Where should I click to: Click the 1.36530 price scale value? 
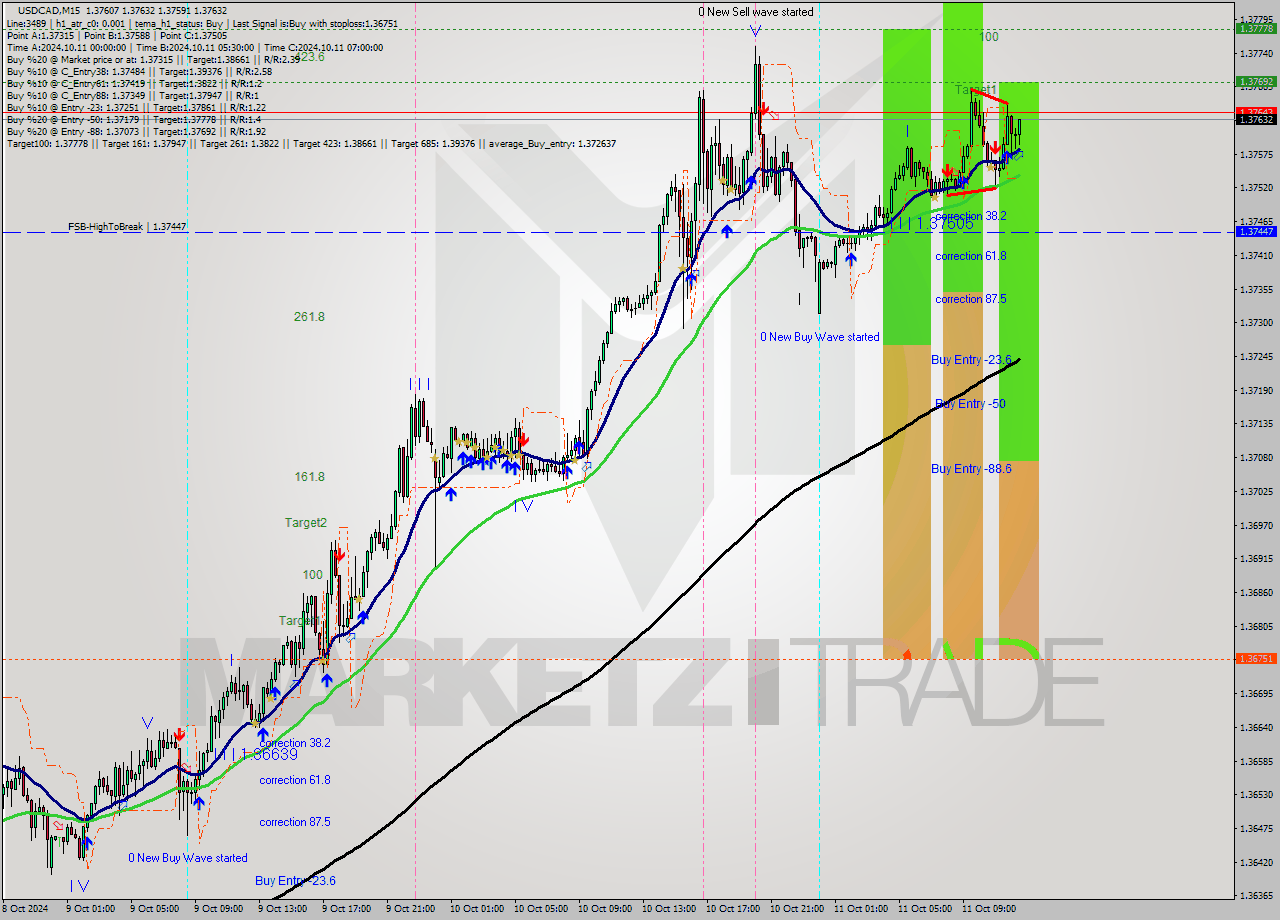click(x=1256, y=794)
